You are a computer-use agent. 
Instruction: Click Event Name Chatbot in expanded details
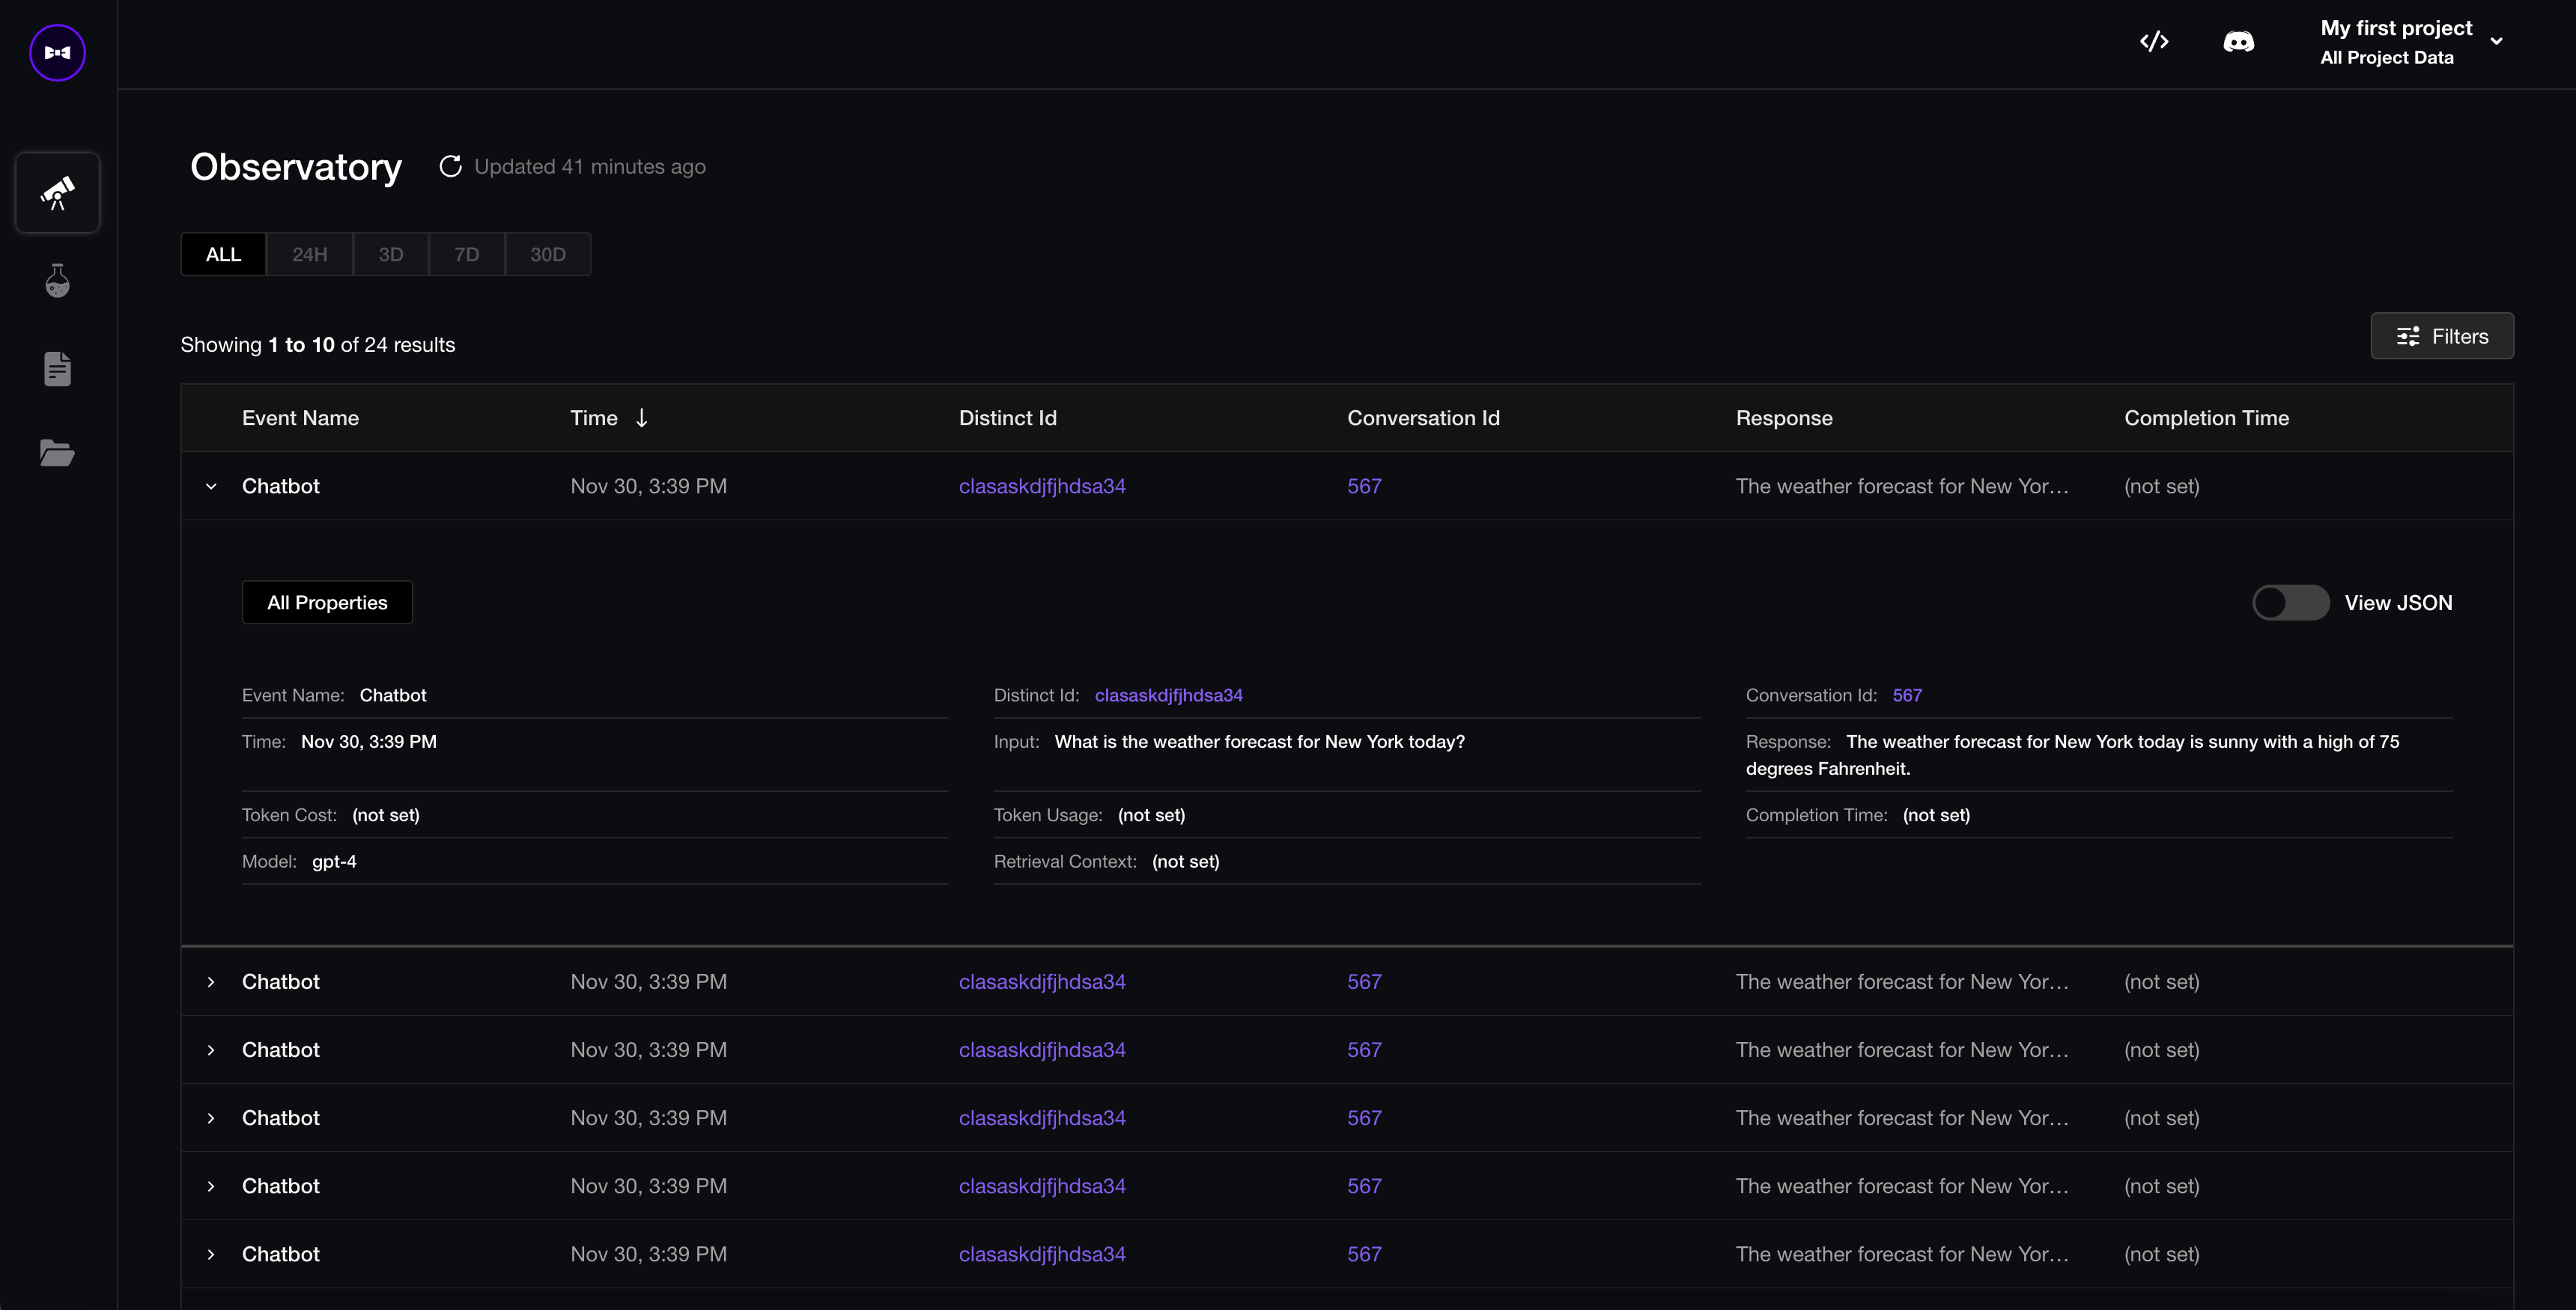click(393, 695)
